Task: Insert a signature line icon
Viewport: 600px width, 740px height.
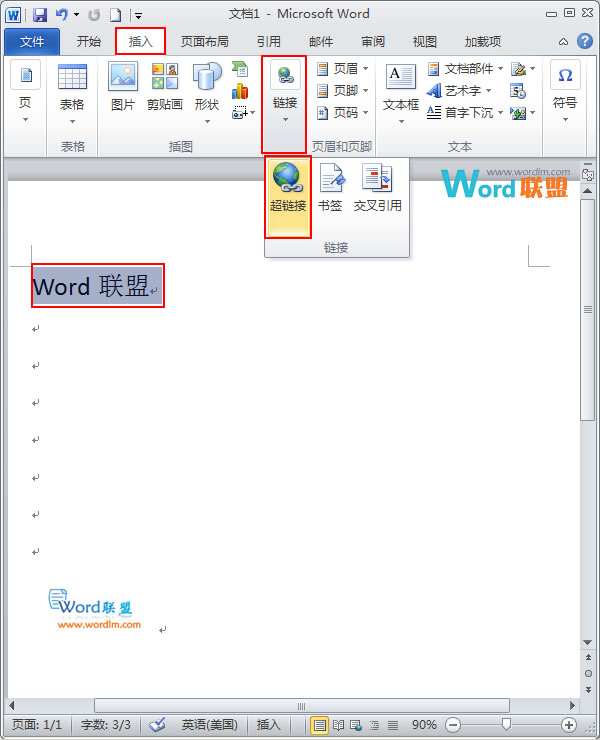Action: coord(523,69)
